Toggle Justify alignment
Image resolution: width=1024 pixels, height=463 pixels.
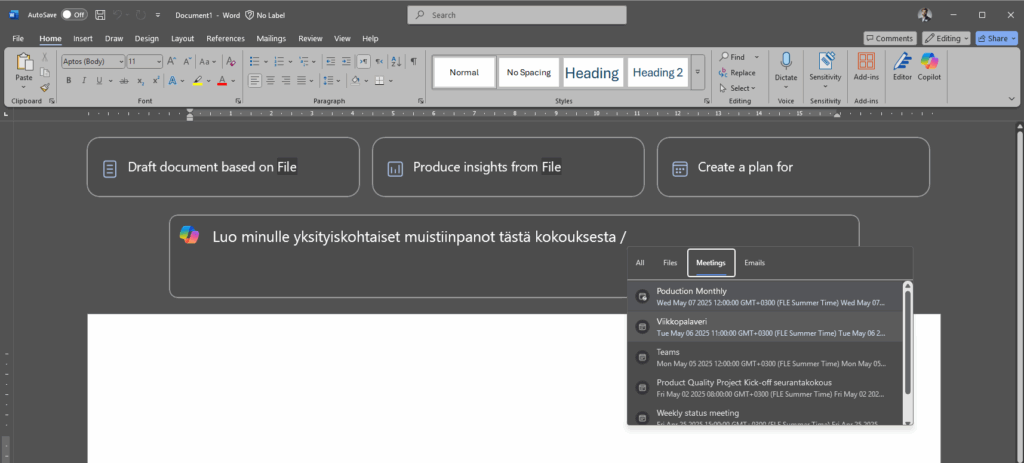click(x=301, y=81)
